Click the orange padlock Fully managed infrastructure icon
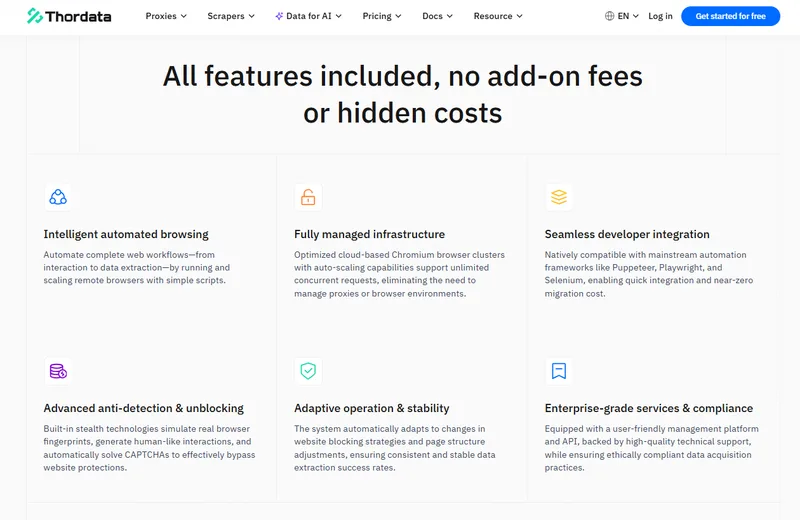Screen dimensions: 800x520 click(308, 197)
